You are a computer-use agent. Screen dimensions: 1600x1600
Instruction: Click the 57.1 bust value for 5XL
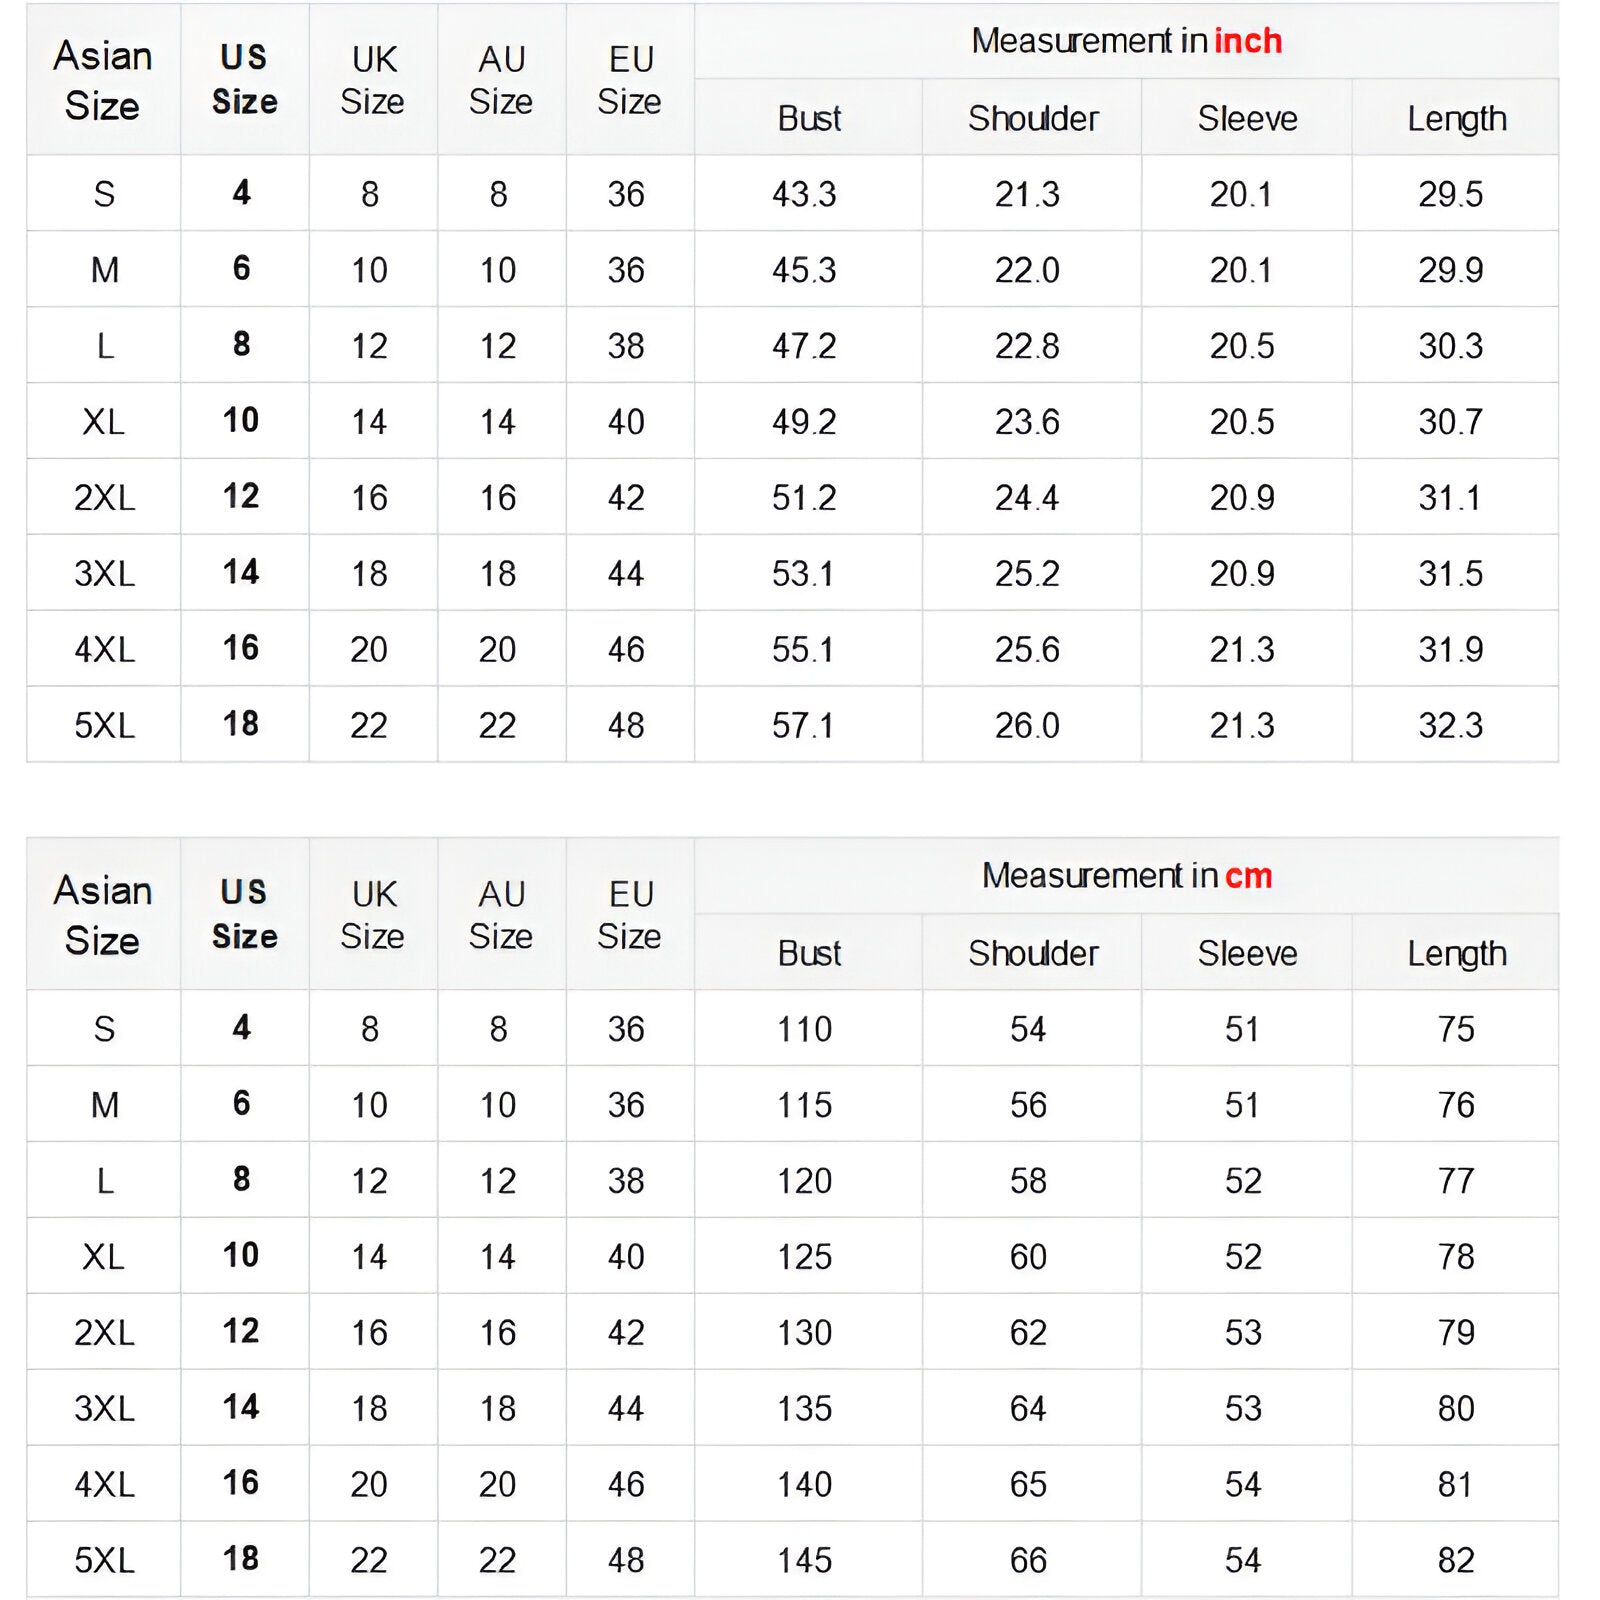coord(802,726)
